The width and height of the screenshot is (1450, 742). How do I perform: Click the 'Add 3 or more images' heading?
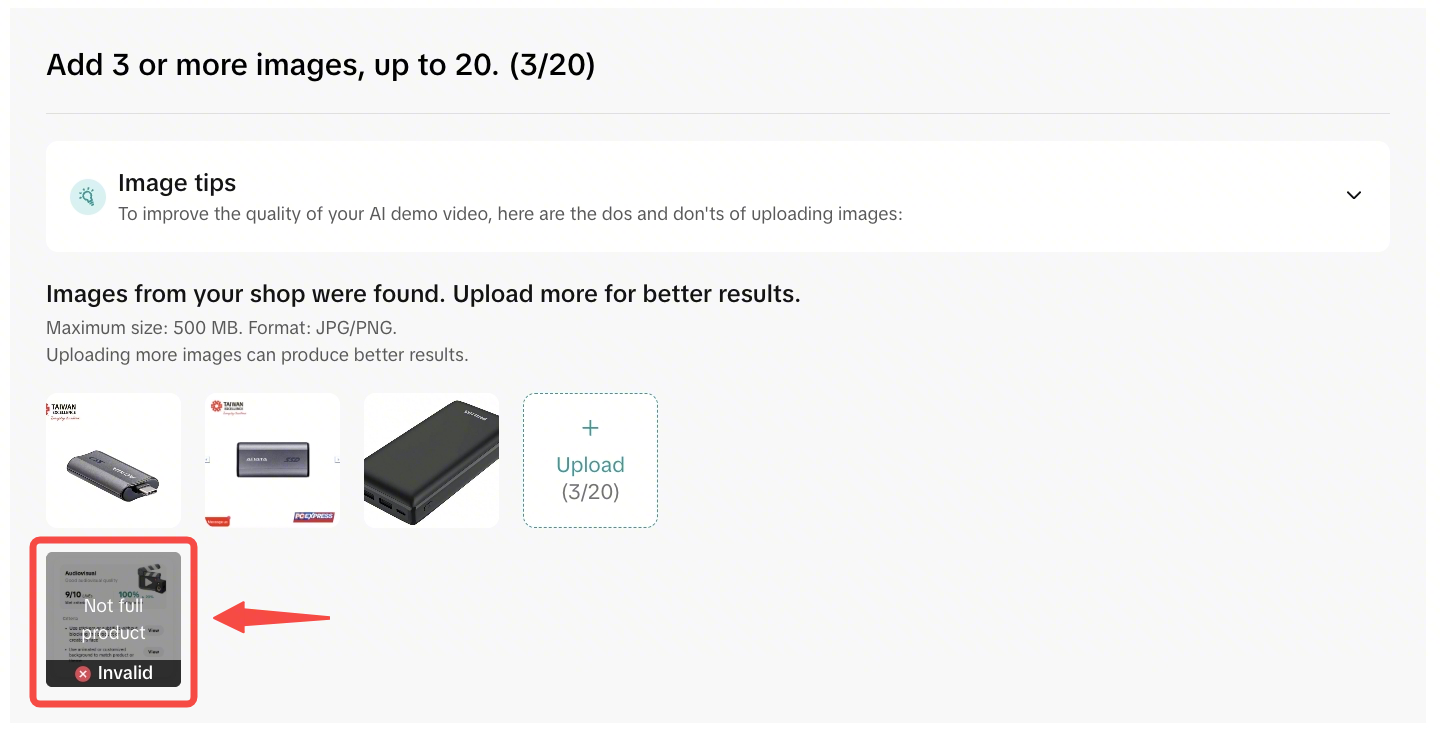(x=320, y=66)
